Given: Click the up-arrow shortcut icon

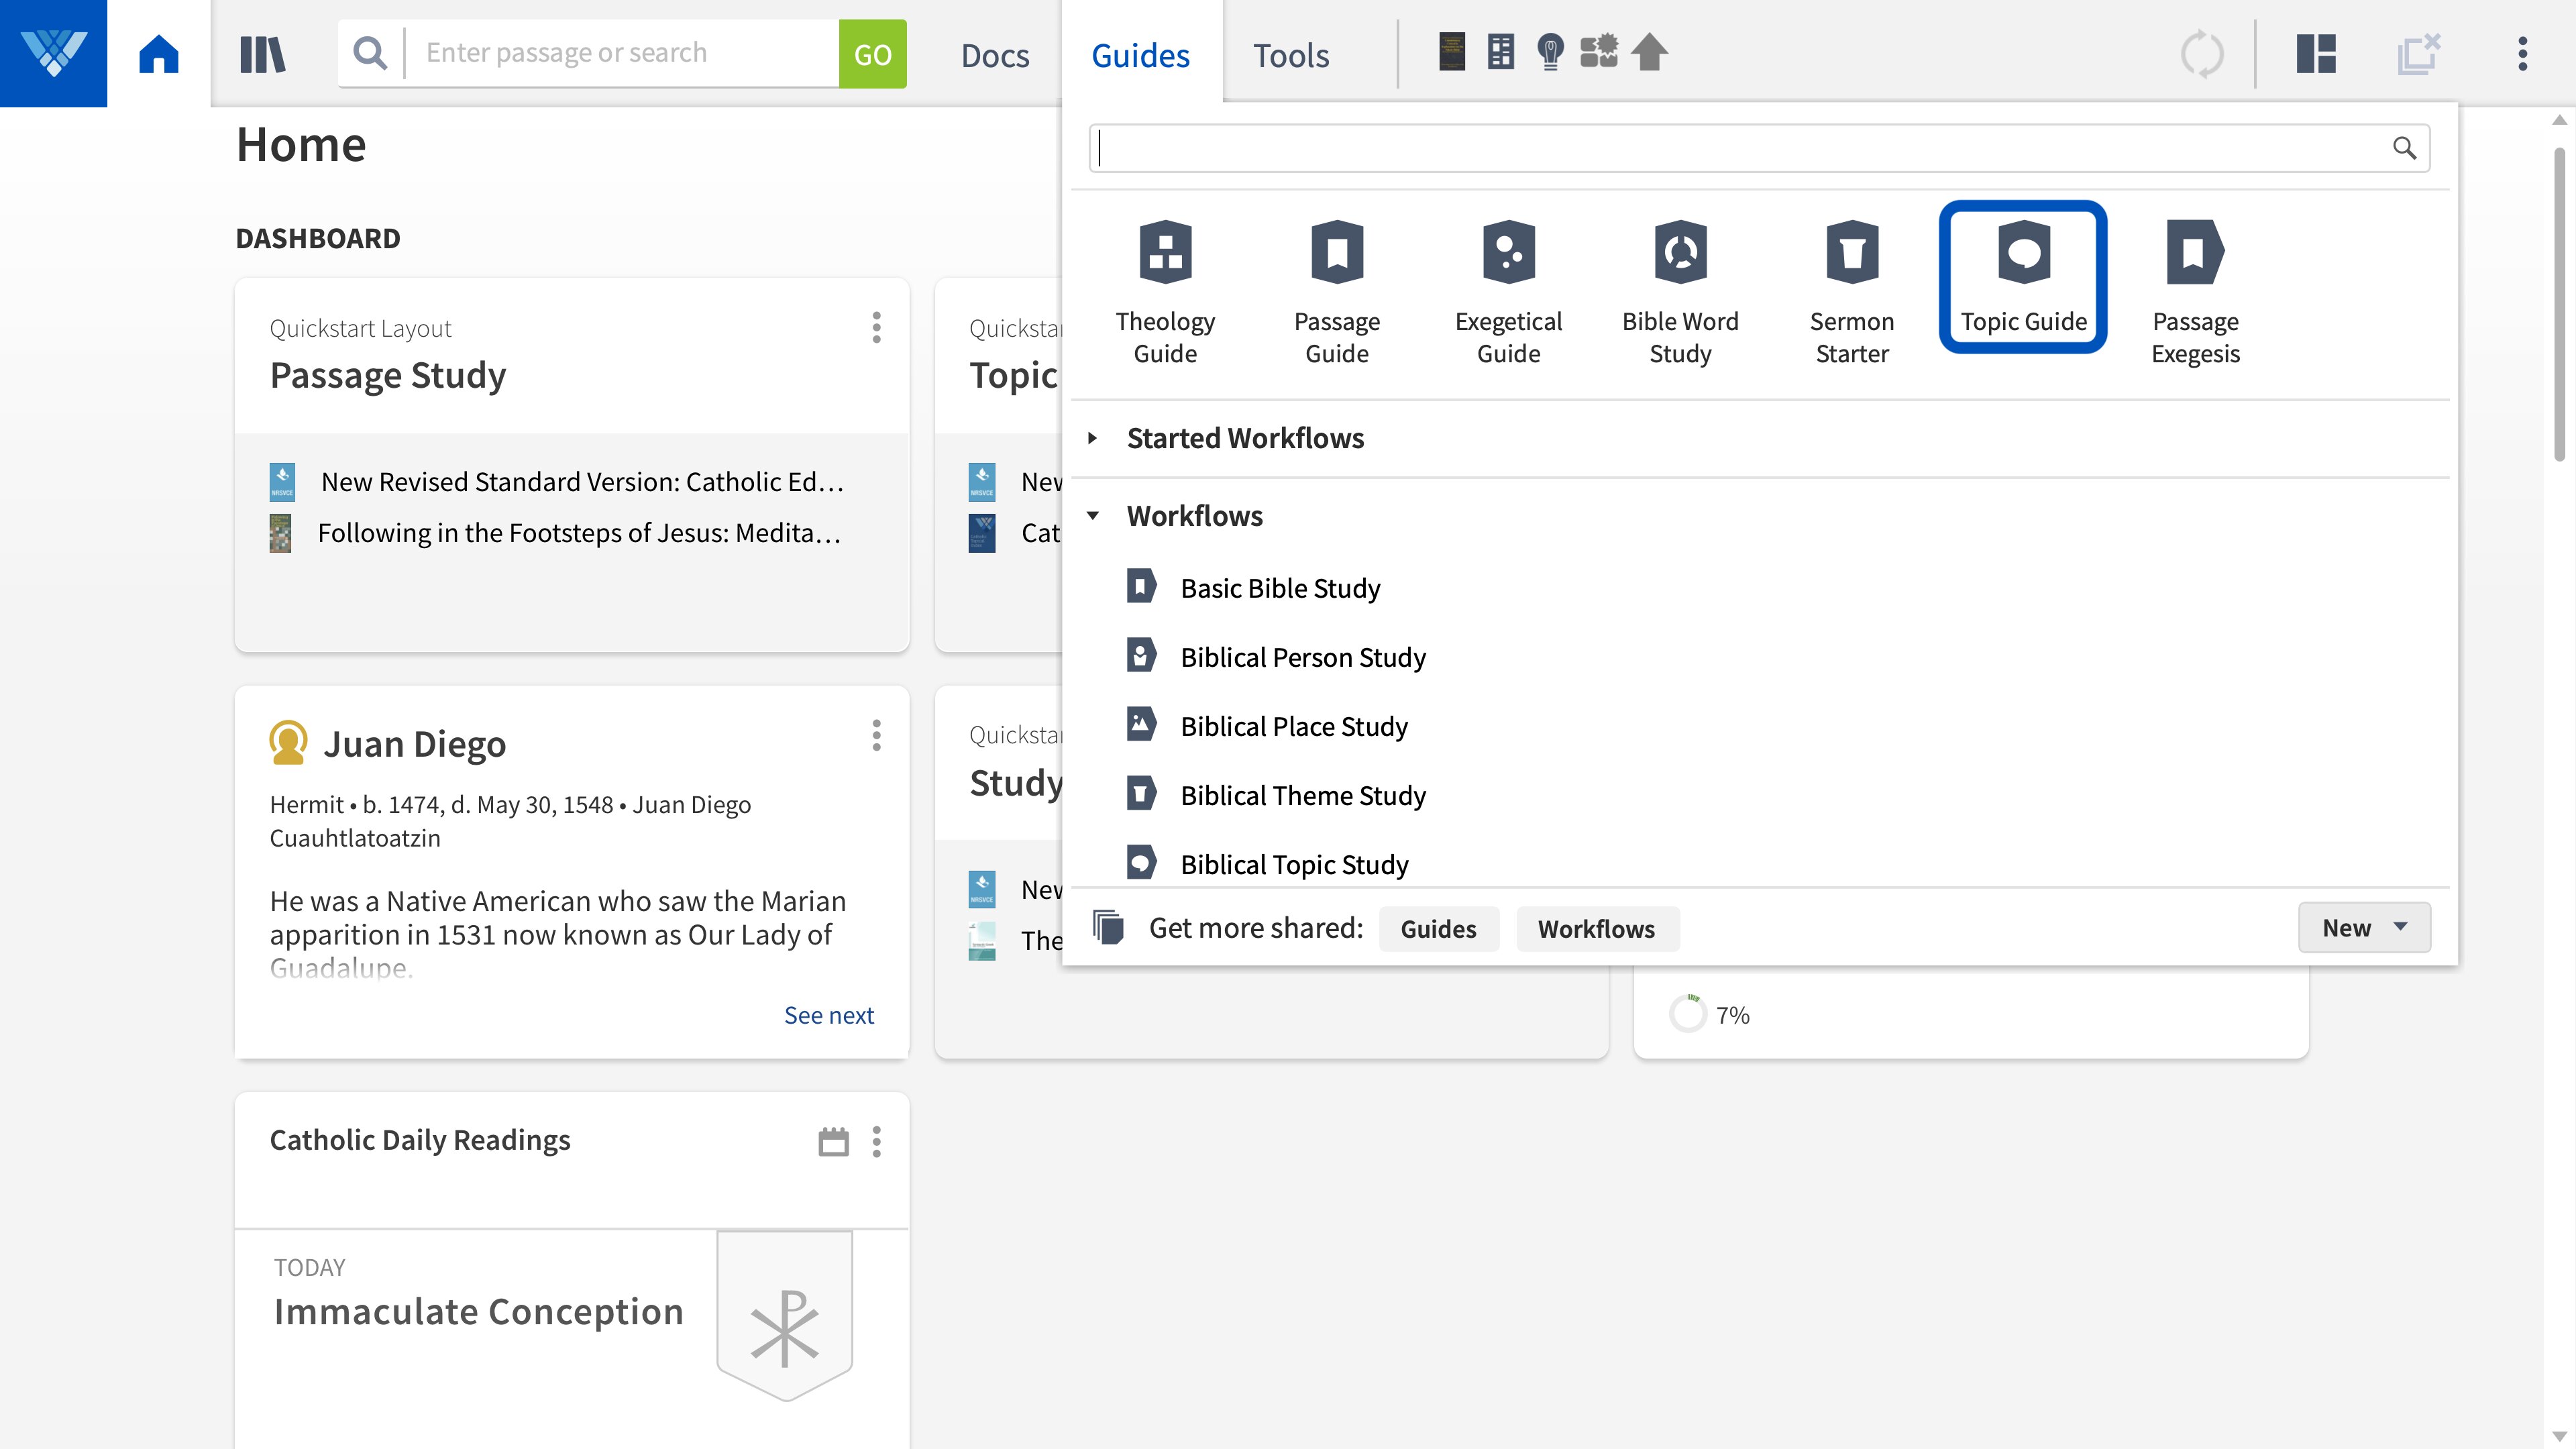Looking at the screenshot, I should (1650, 52).
